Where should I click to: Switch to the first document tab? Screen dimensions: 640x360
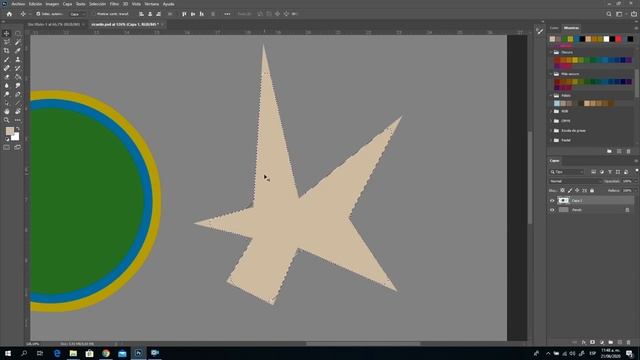[x=53, y=24]
